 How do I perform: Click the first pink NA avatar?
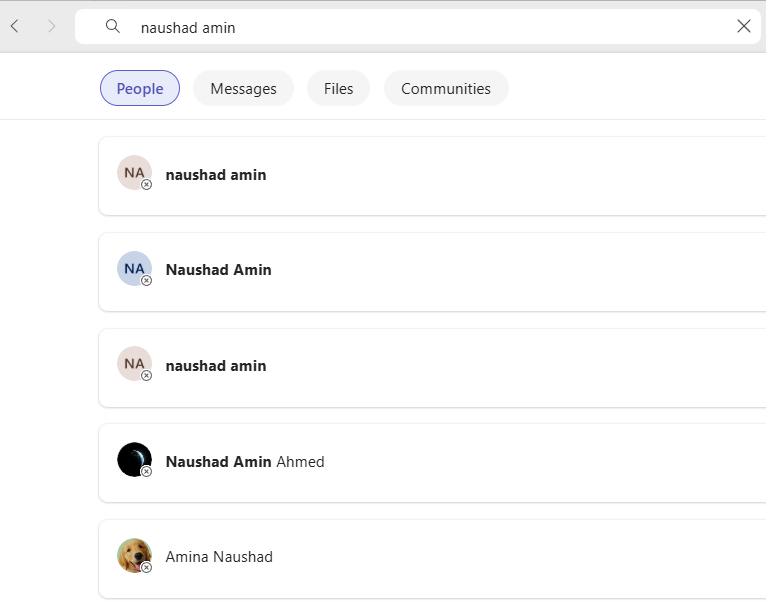click(134, 172)
